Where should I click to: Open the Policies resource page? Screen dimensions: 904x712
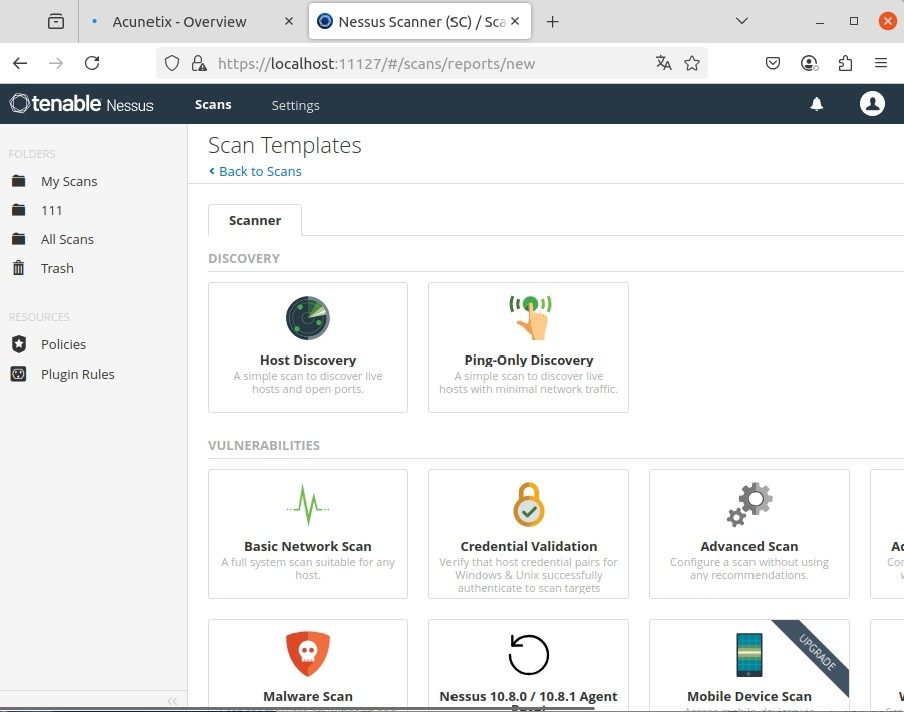(x=63, y=344)
